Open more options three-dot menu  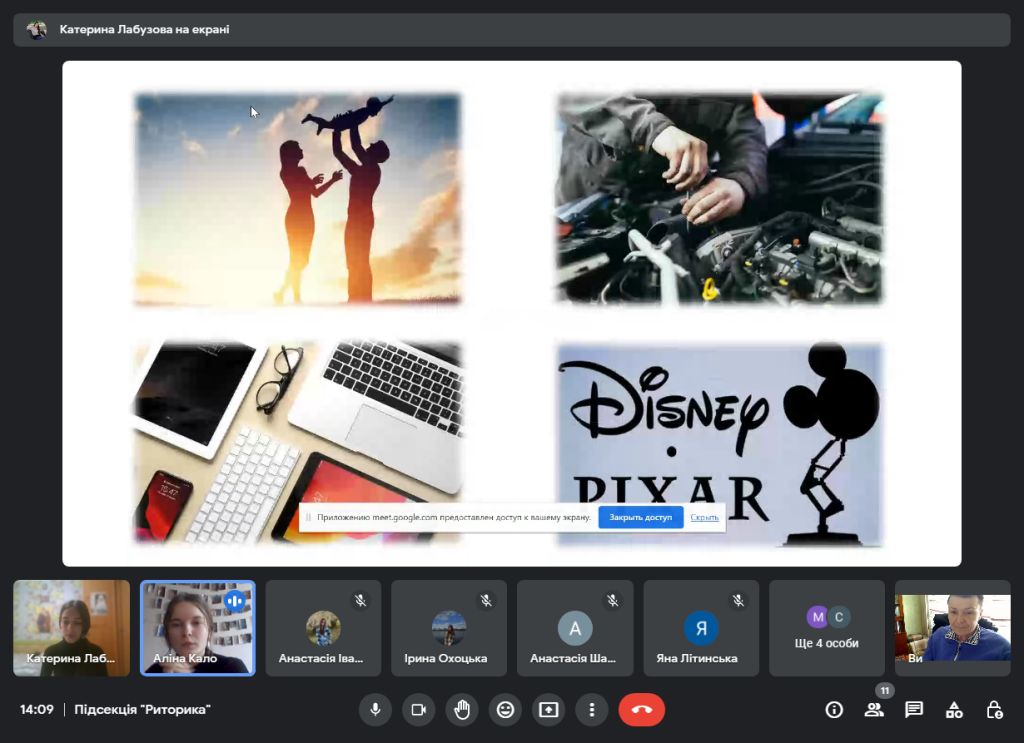(592, 710)
